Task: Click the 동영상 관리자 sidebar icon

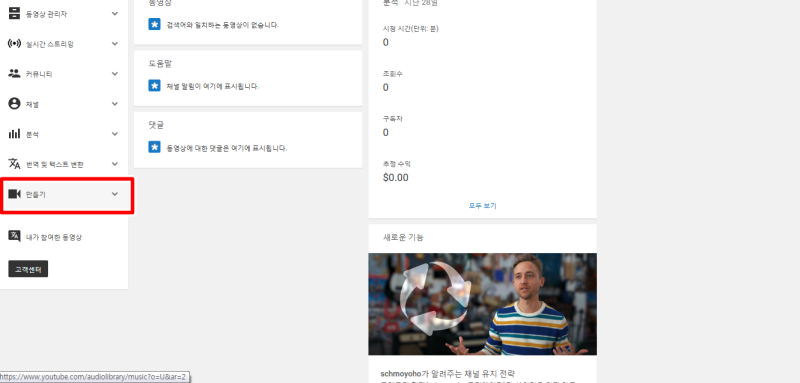Action: [14, 14]
